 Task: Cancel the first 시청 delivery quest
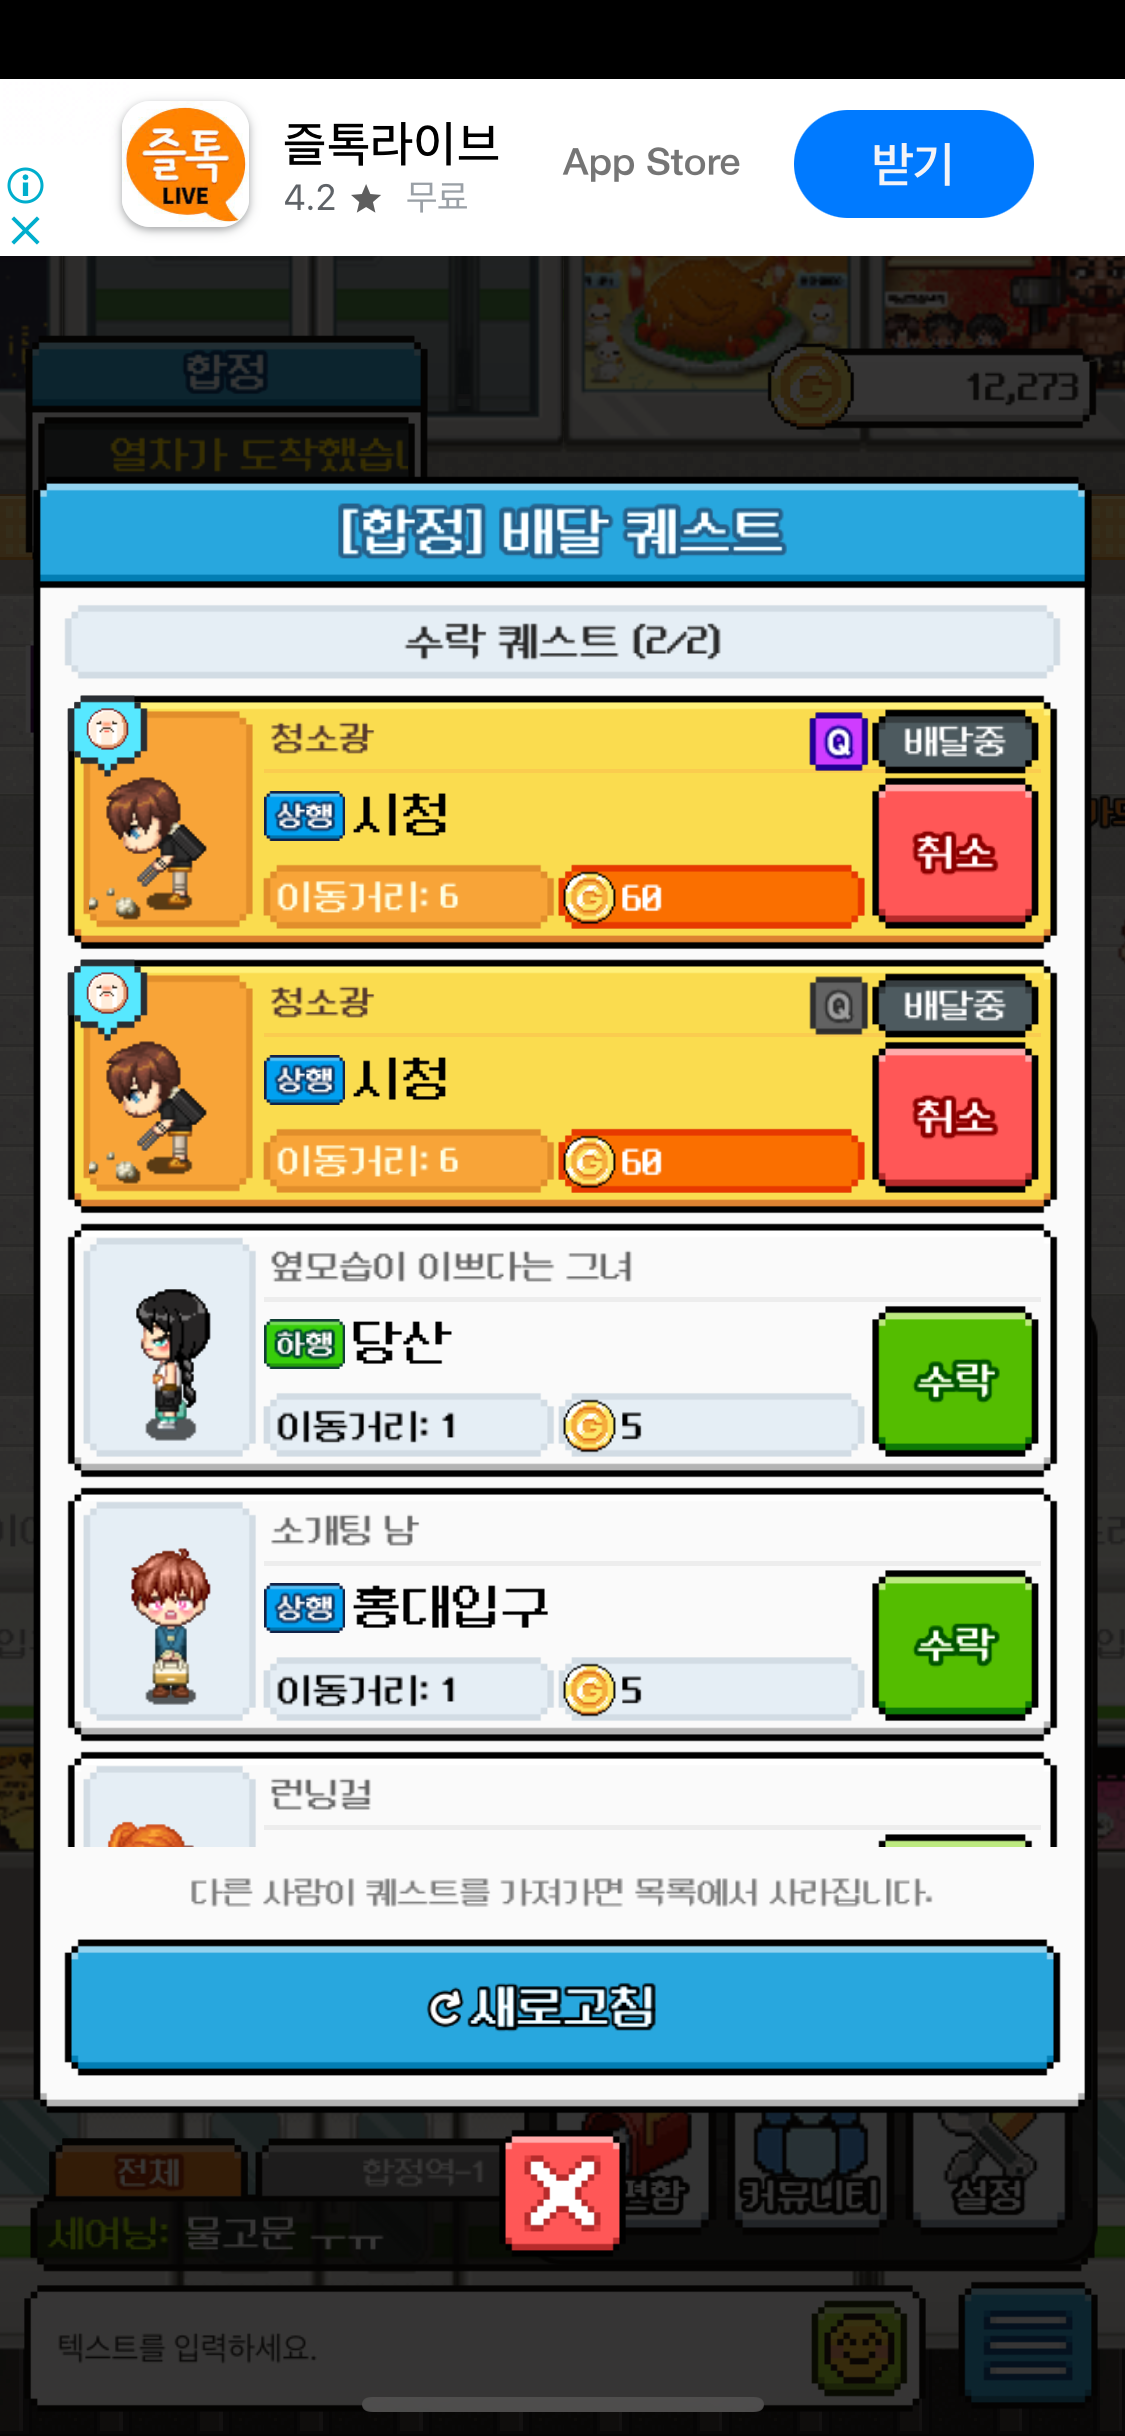(x=955, y=853)
